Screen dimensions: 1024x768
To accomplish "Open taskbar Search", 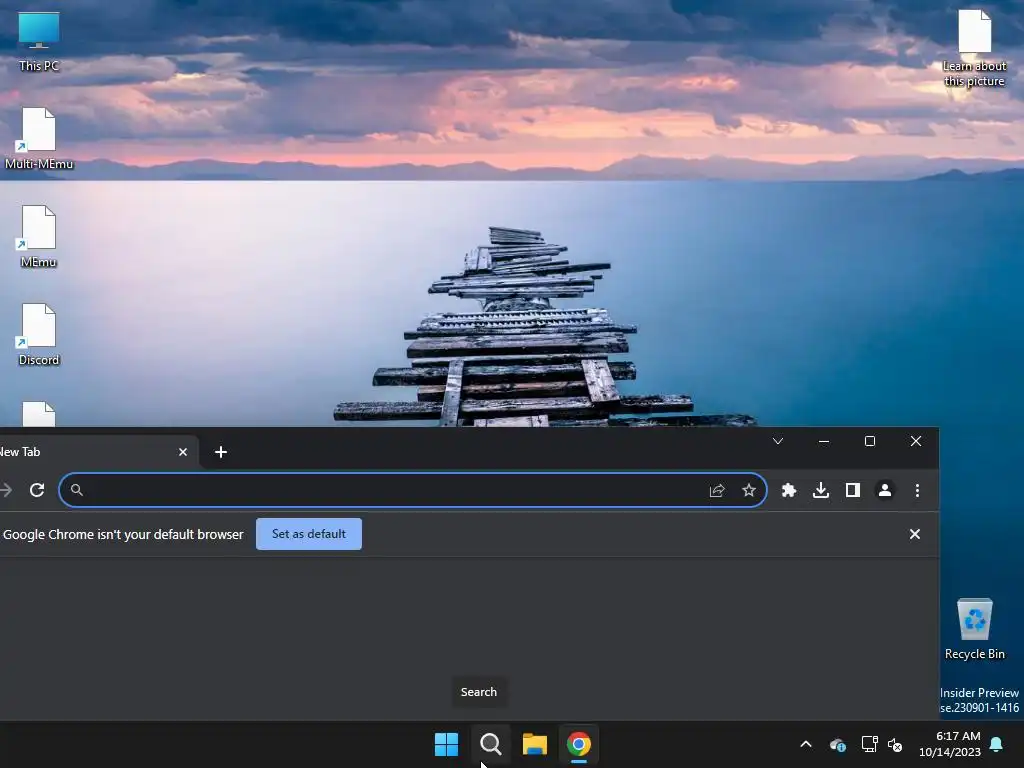I will [x=490, y=744].
